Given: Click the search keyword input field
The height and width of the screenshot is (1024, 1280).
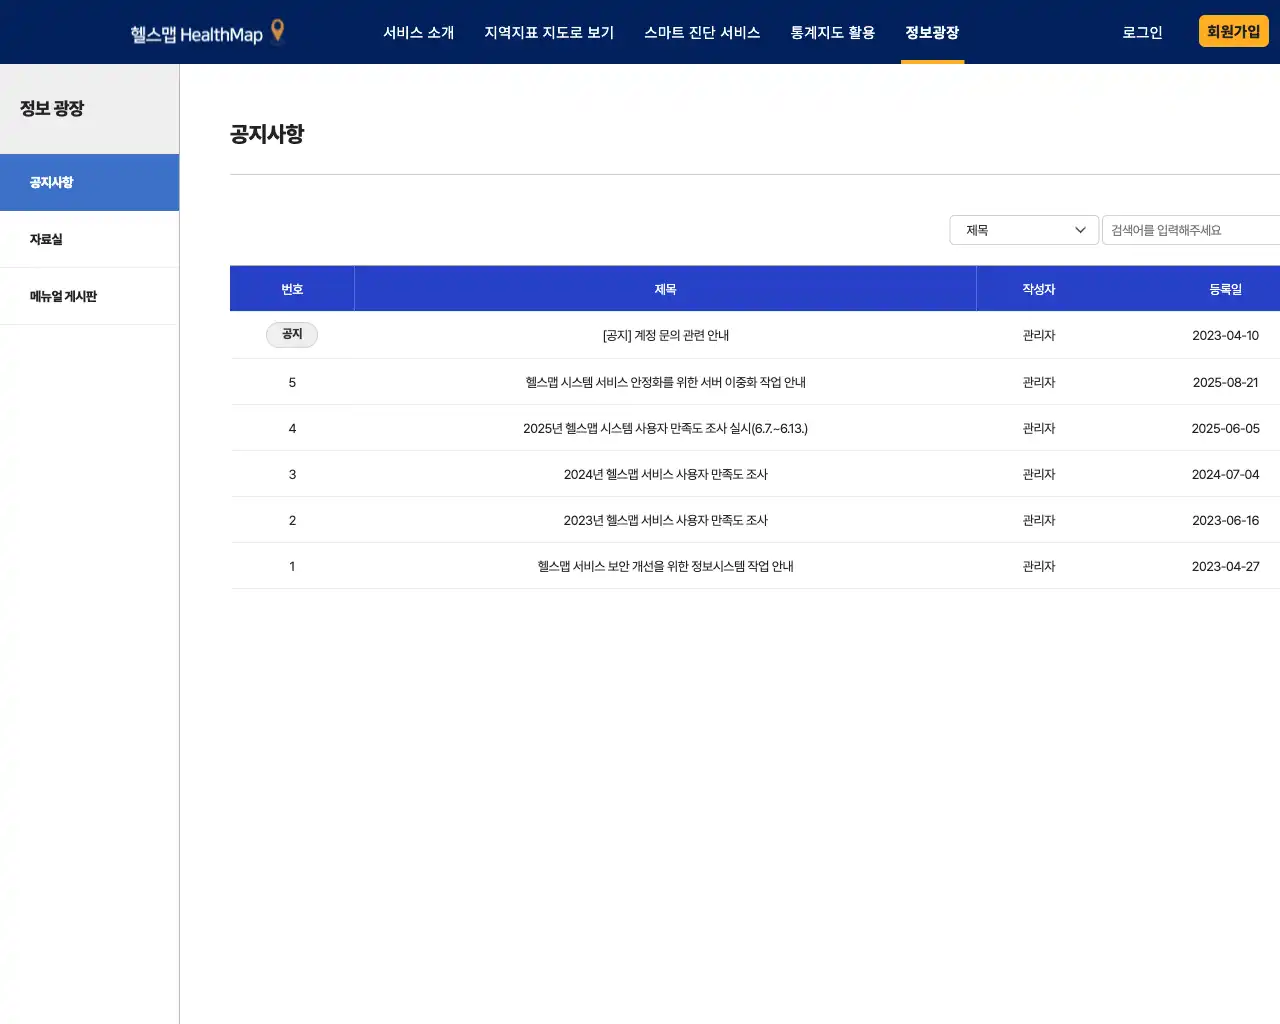Looking at the screenshot, I should [x=1190, y=229].
